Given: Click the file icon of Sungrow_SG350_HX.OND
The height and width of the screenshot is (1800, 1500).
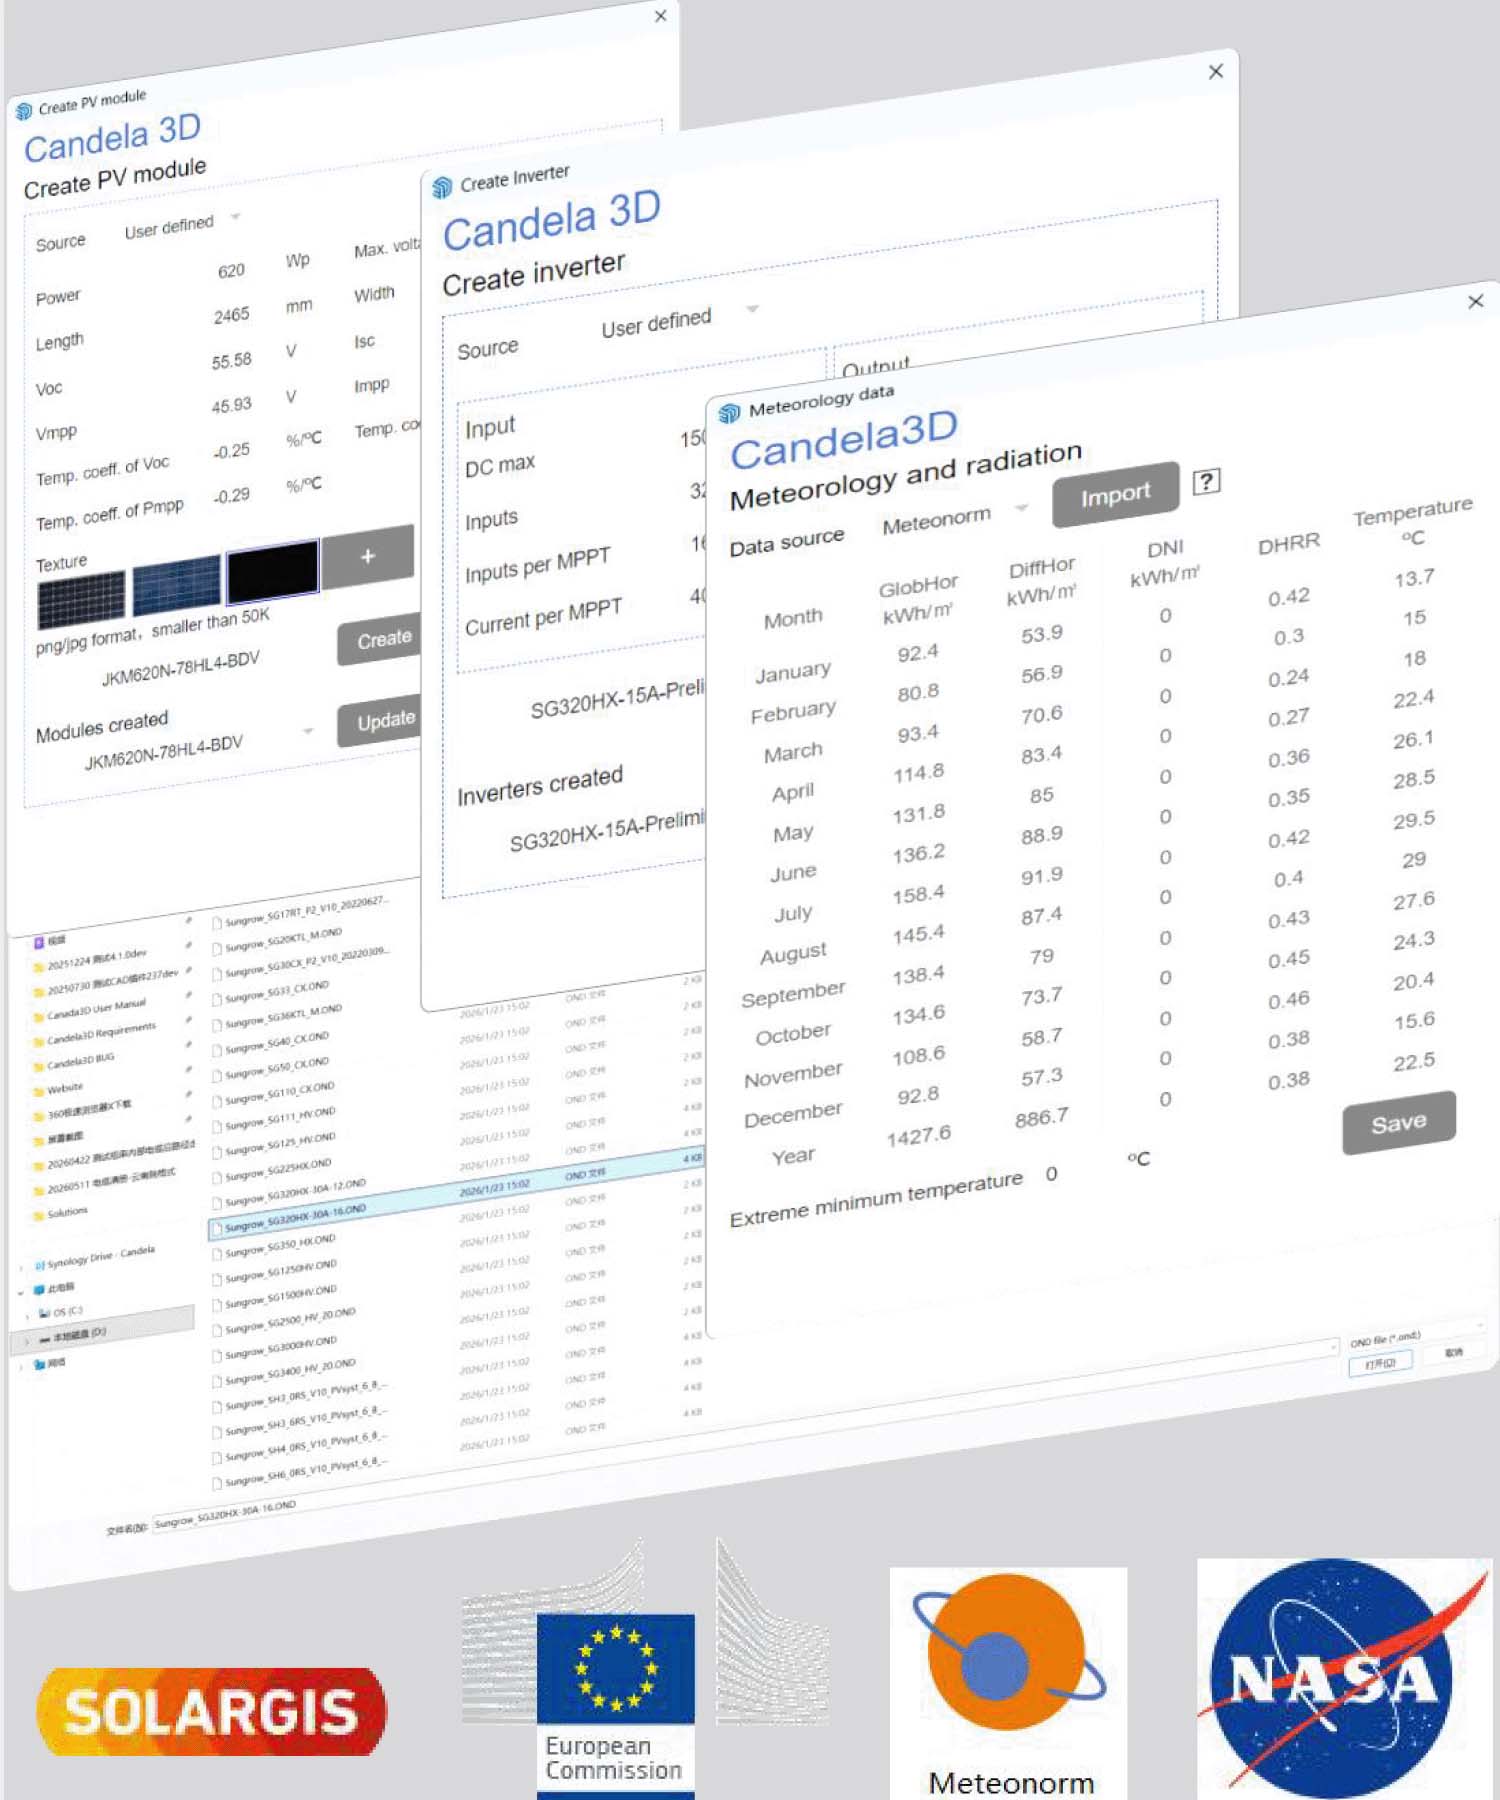Looking at the screenshot, I should click(x=217, y=1253).
